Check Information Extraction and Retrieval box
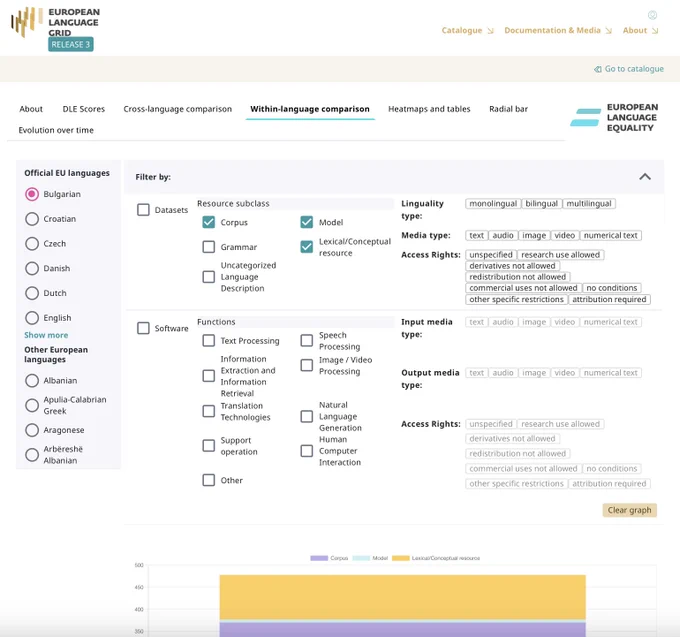 pyautogui.click(x=209, y=376)
